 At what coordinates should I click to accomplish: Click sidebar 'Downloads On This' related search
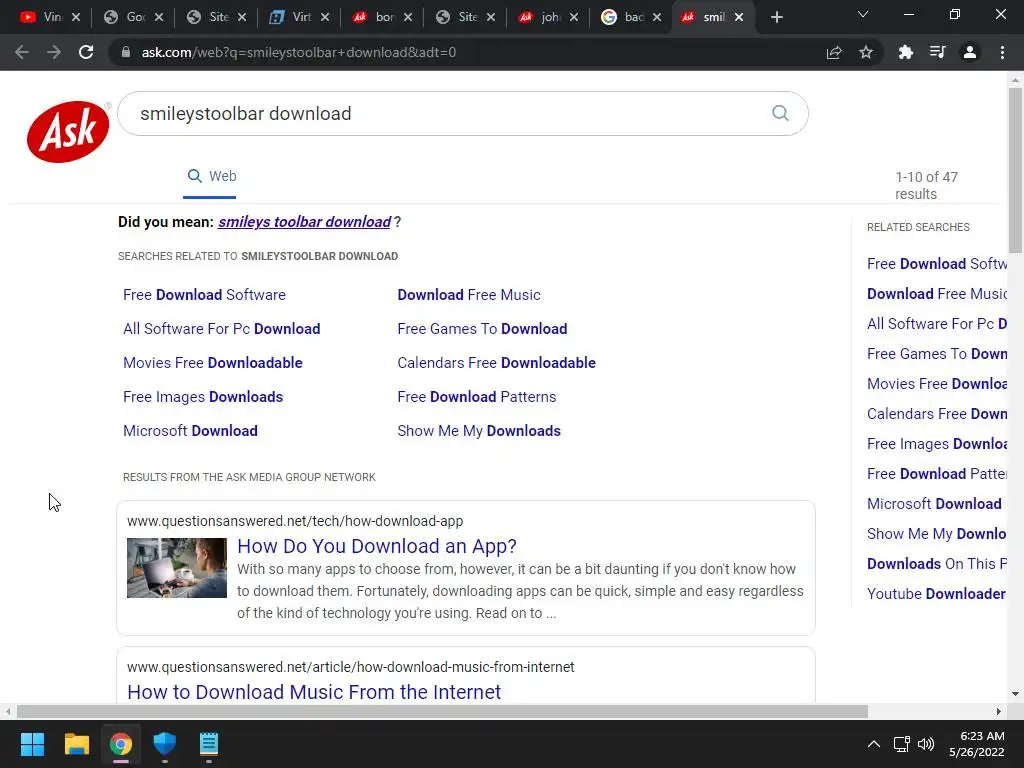936,564
